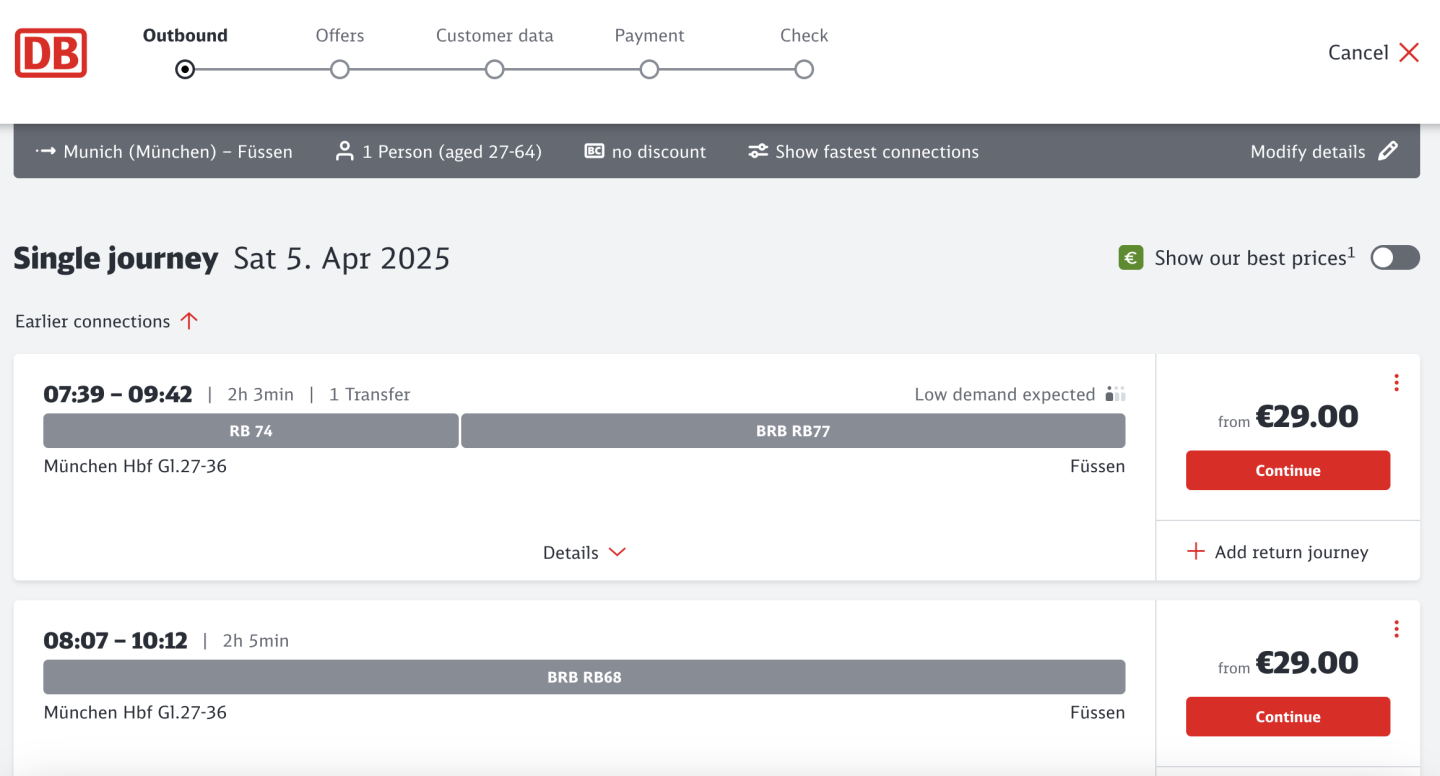Go to the Customer data step label
Viewport: 1440px width, 776px height.
(x=495, y=36)
